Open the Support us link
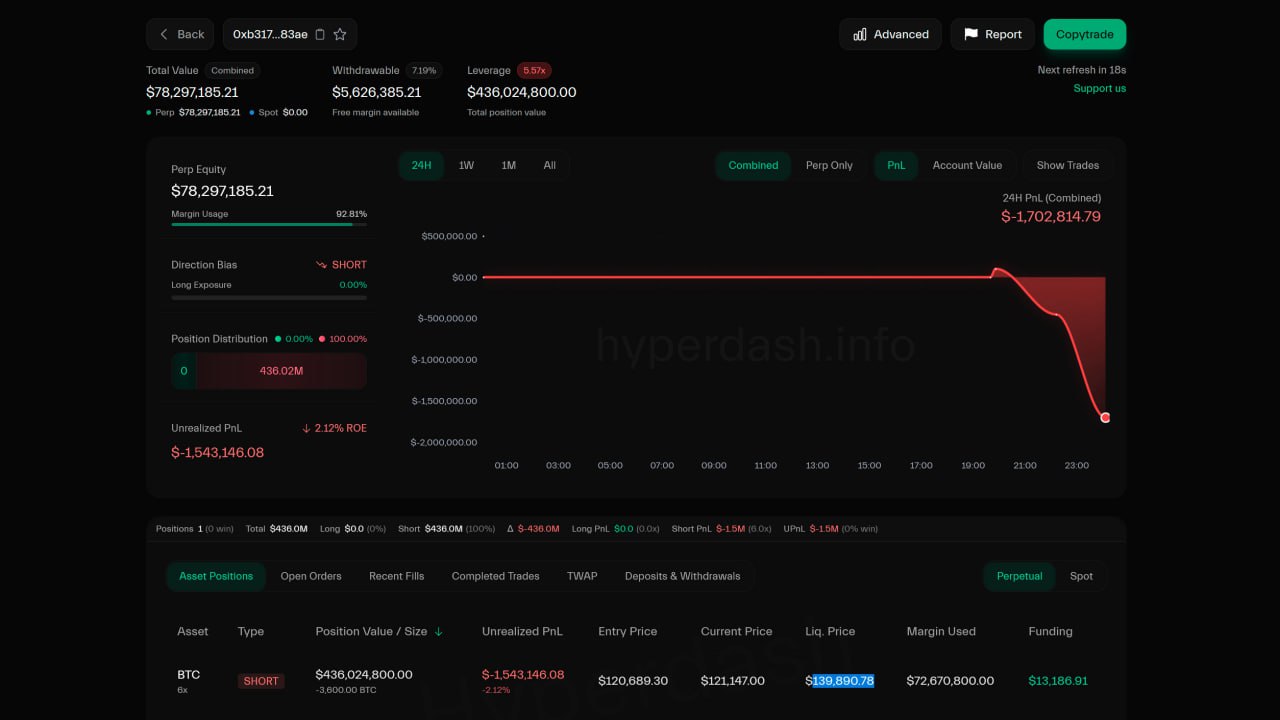The image size is (1280, 720). pyautogui.click(x=1099, y=89)
